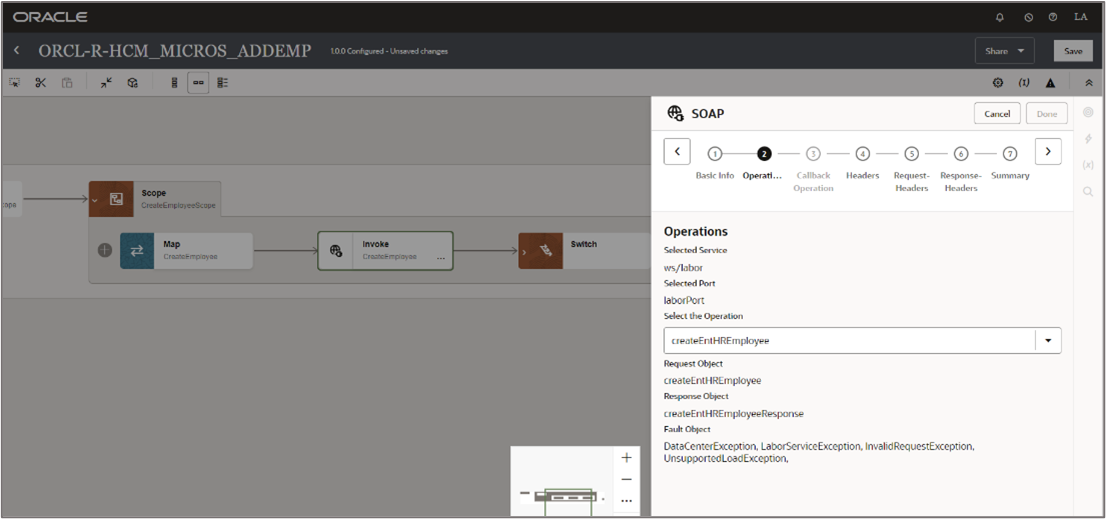Image resolution: width=1106 pixels, height=519 pixels.
Task: Select the Invoke CreateEmployee node
Action: point(385,250)
